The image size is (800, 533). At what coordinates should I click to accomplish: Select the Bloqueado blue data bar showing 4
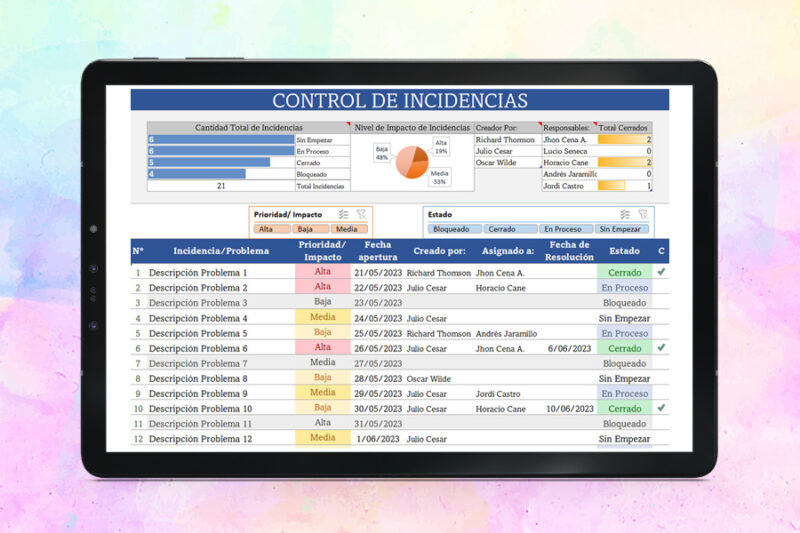click(196, 174)
